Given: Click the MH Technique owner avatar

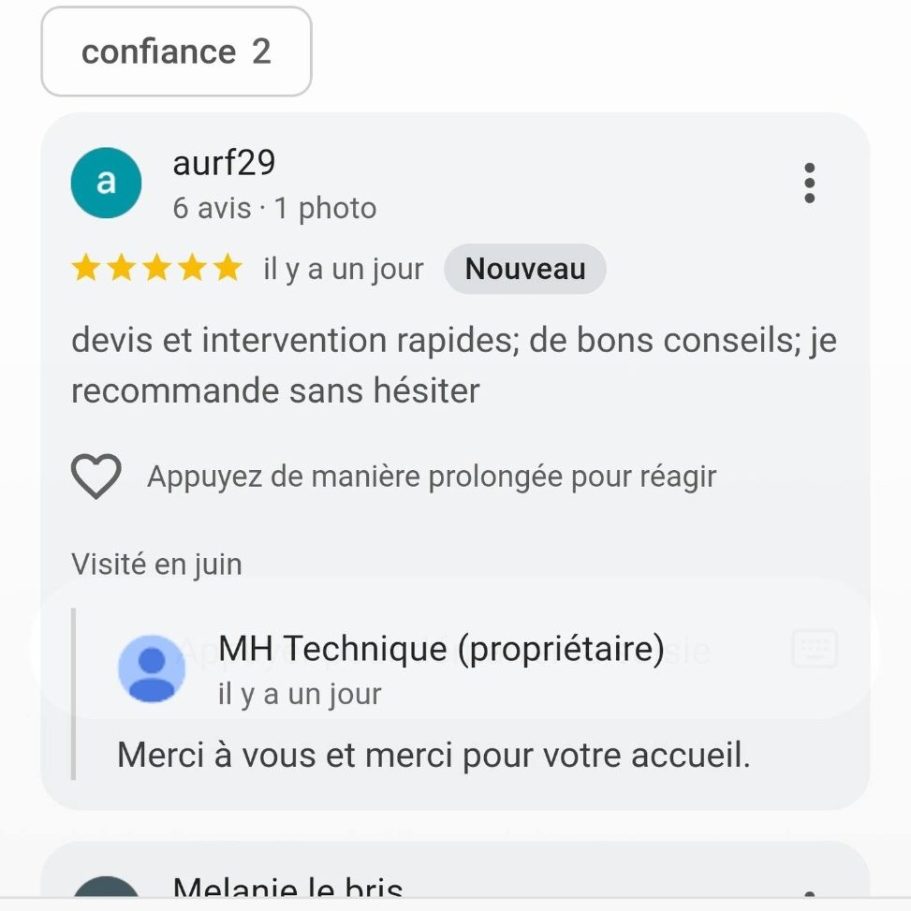Looking at the screenshot, I should pyautogui.click(x=152, y=668).
